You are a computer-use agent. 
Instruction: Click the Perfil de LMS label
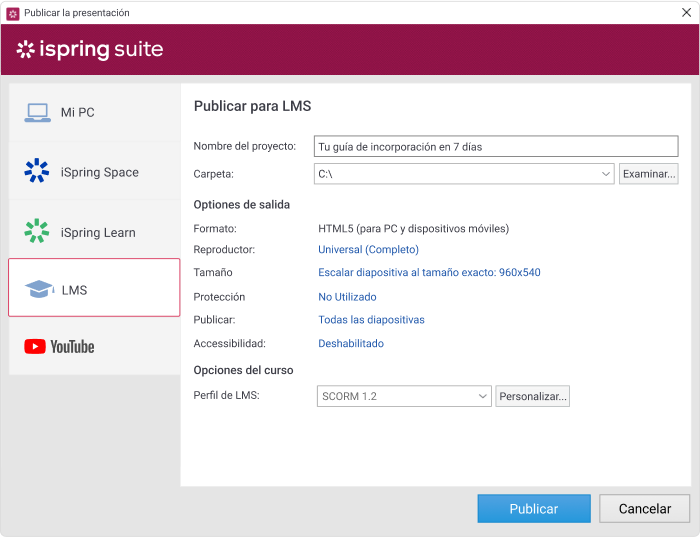226,395
